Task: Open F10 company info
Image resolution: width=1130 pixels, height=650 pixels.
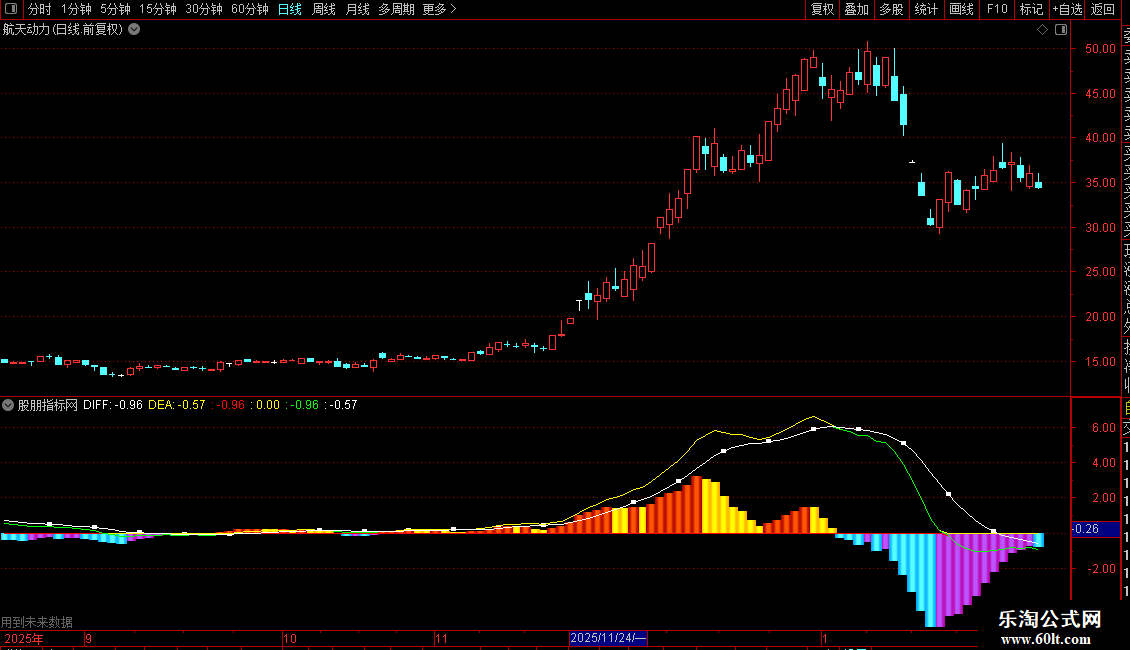Action: pos(997,9)
